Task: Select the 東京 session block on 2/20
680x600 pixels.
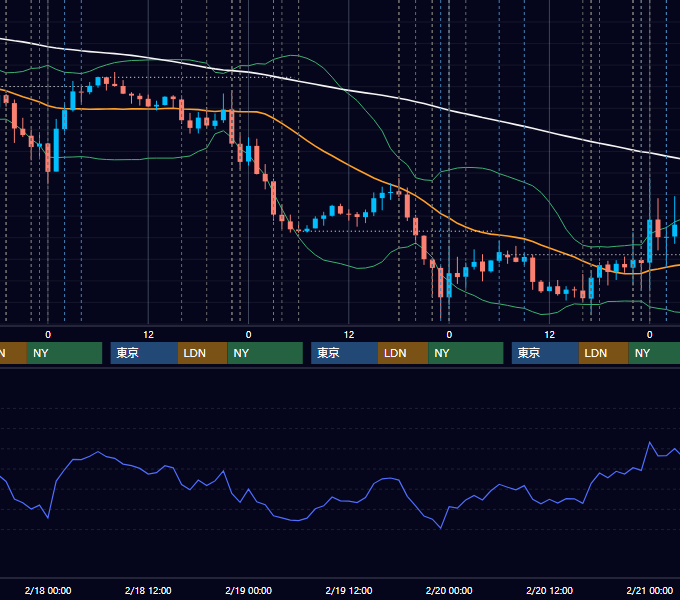Action: click(545, 353)
